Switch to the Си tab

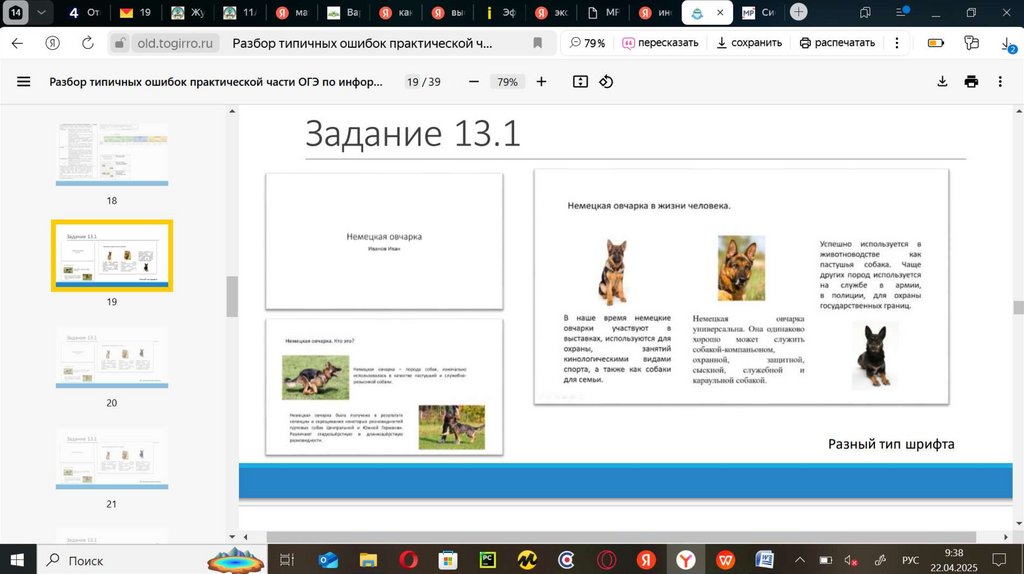pyautogui.click(x=757, y=13)
